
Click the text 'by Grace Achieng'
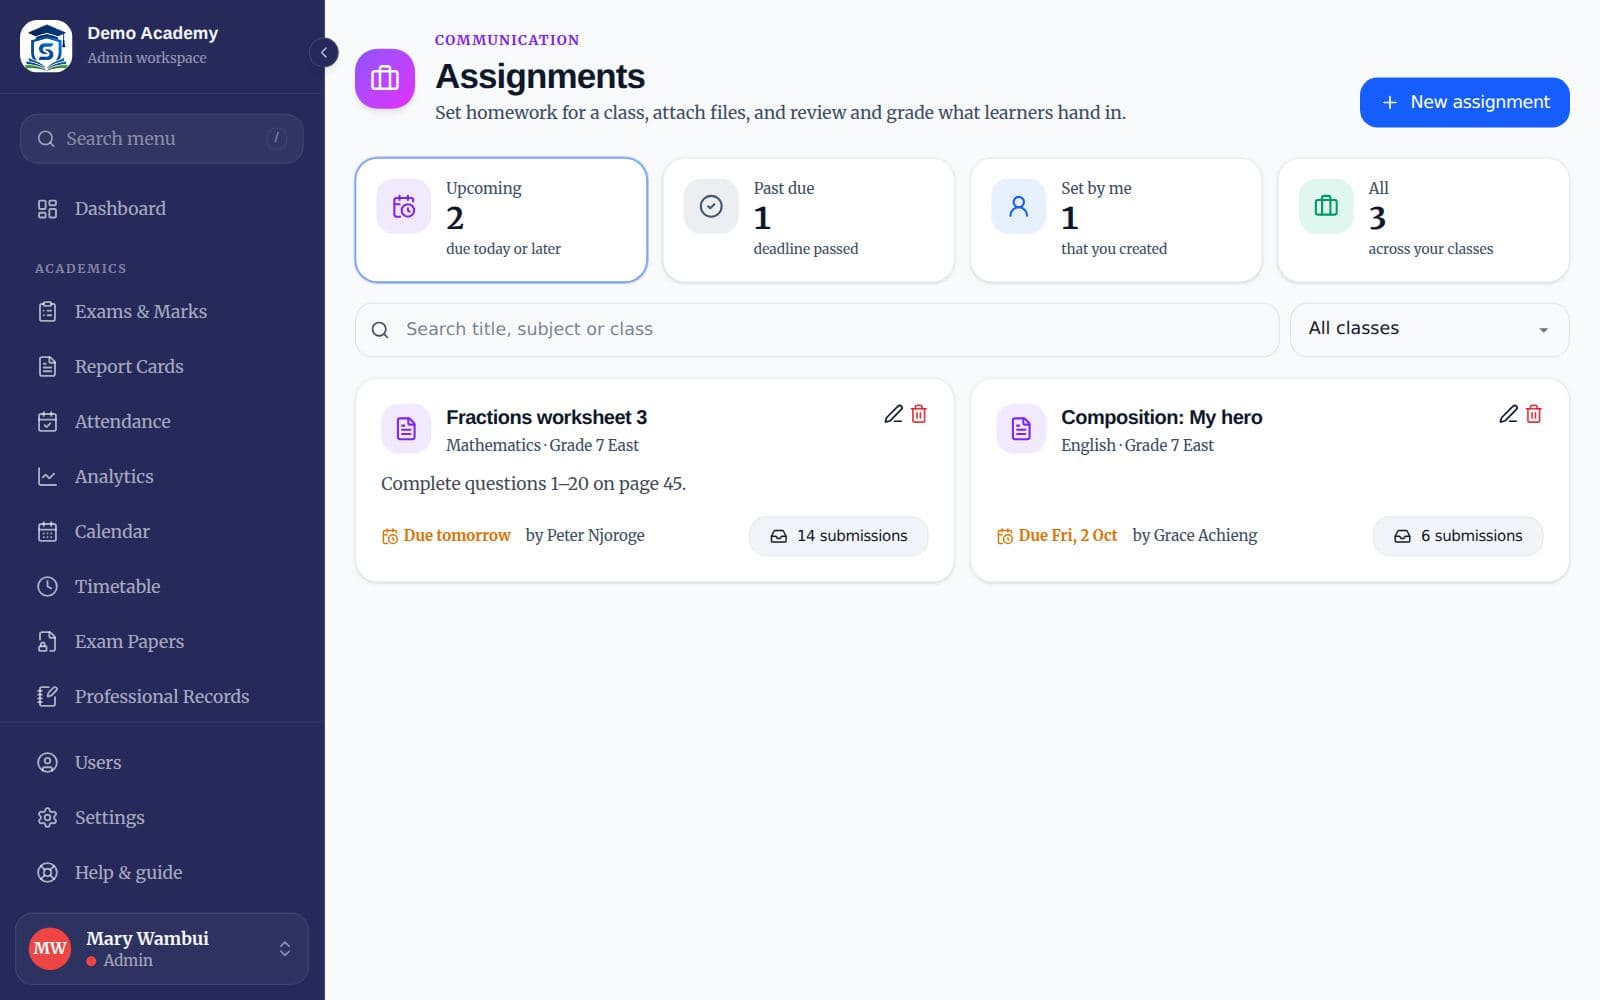pos(1195,536)
